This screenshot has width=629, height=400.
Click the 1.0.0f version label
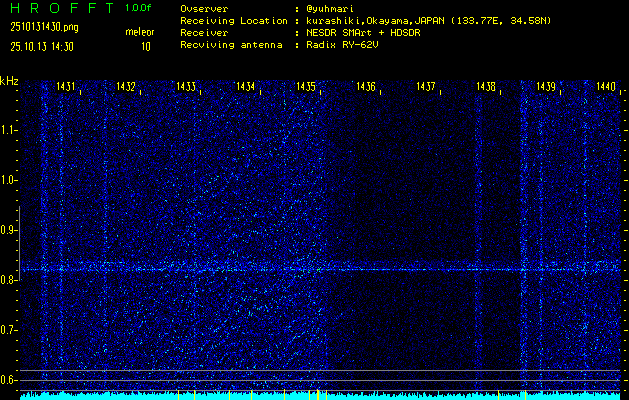139,8
